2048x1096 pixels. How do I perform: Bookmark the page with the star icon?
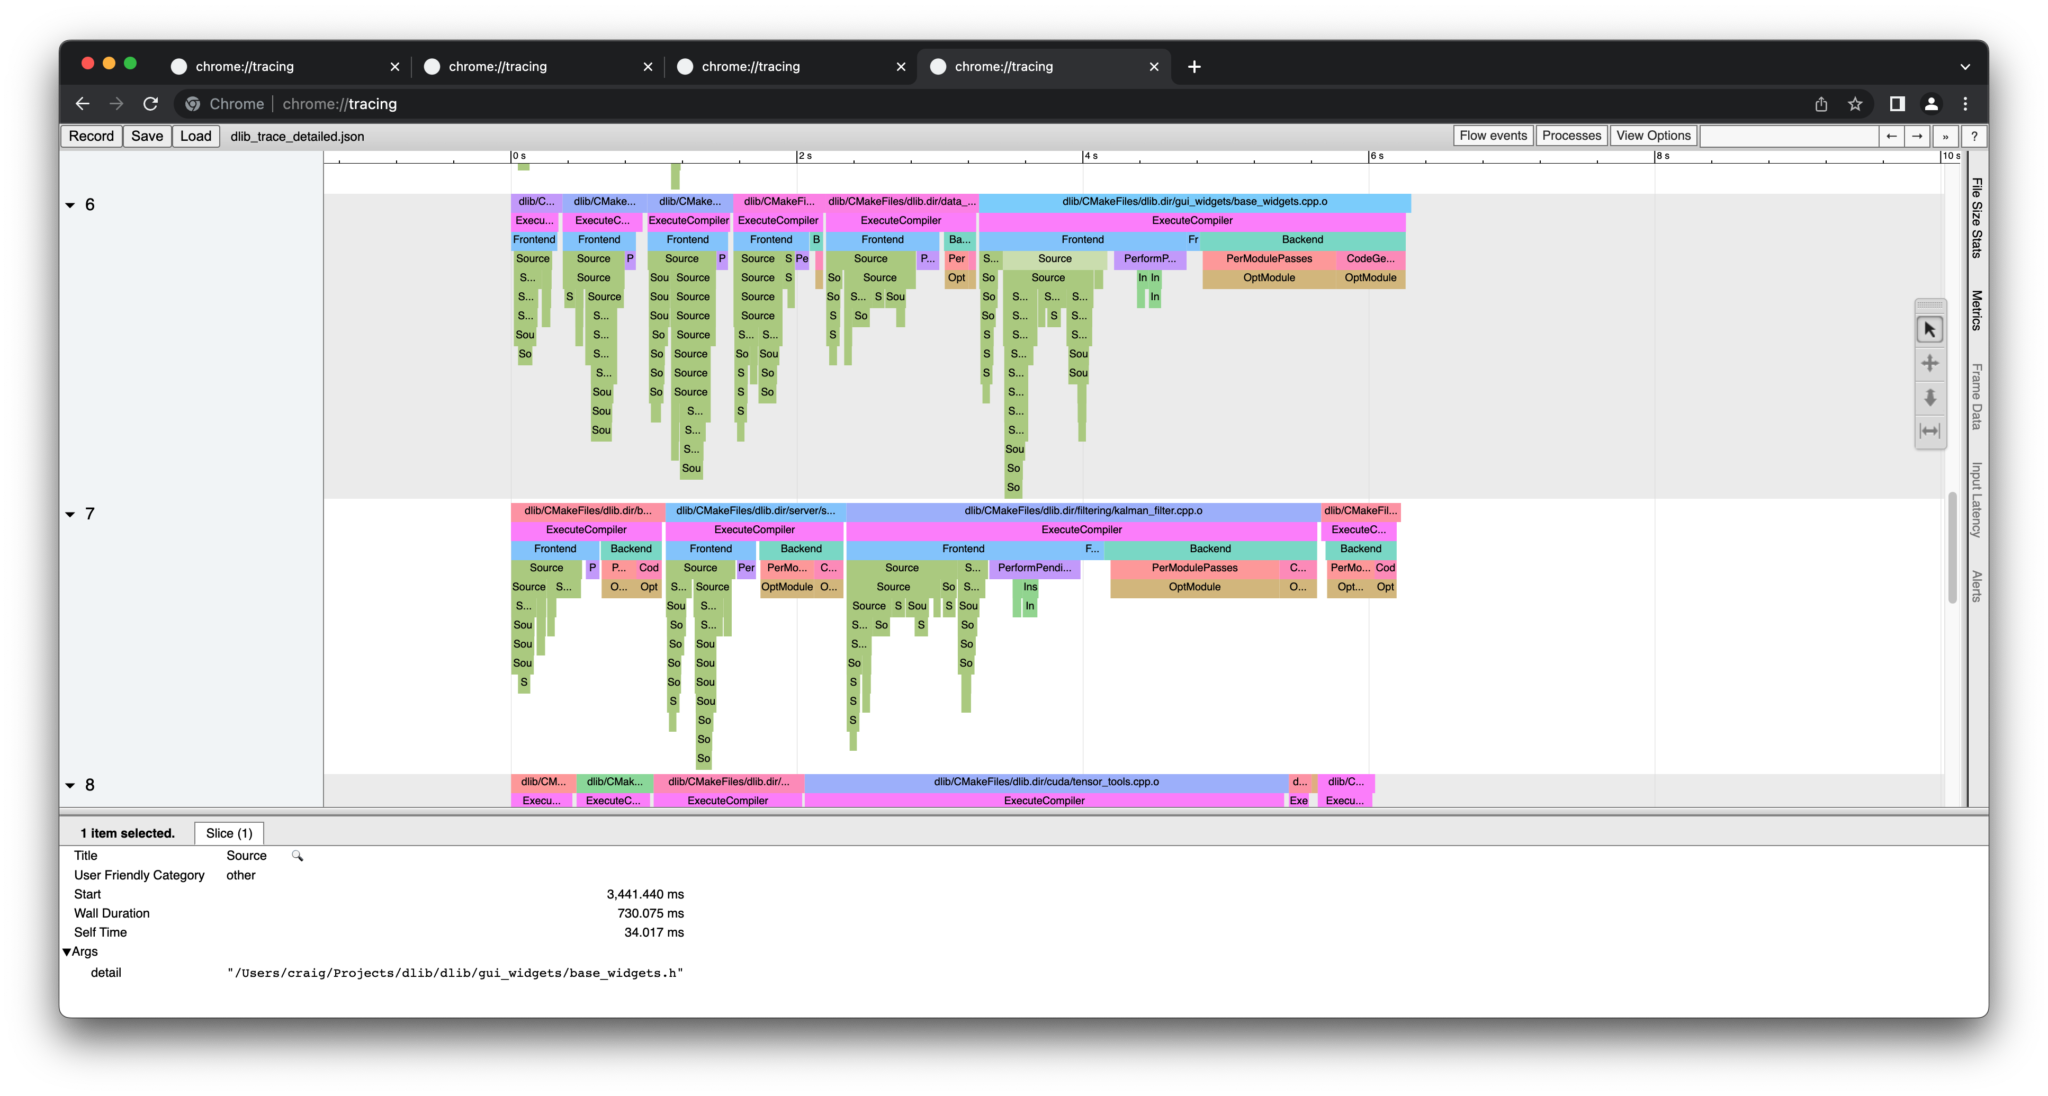coord(1855,103)
